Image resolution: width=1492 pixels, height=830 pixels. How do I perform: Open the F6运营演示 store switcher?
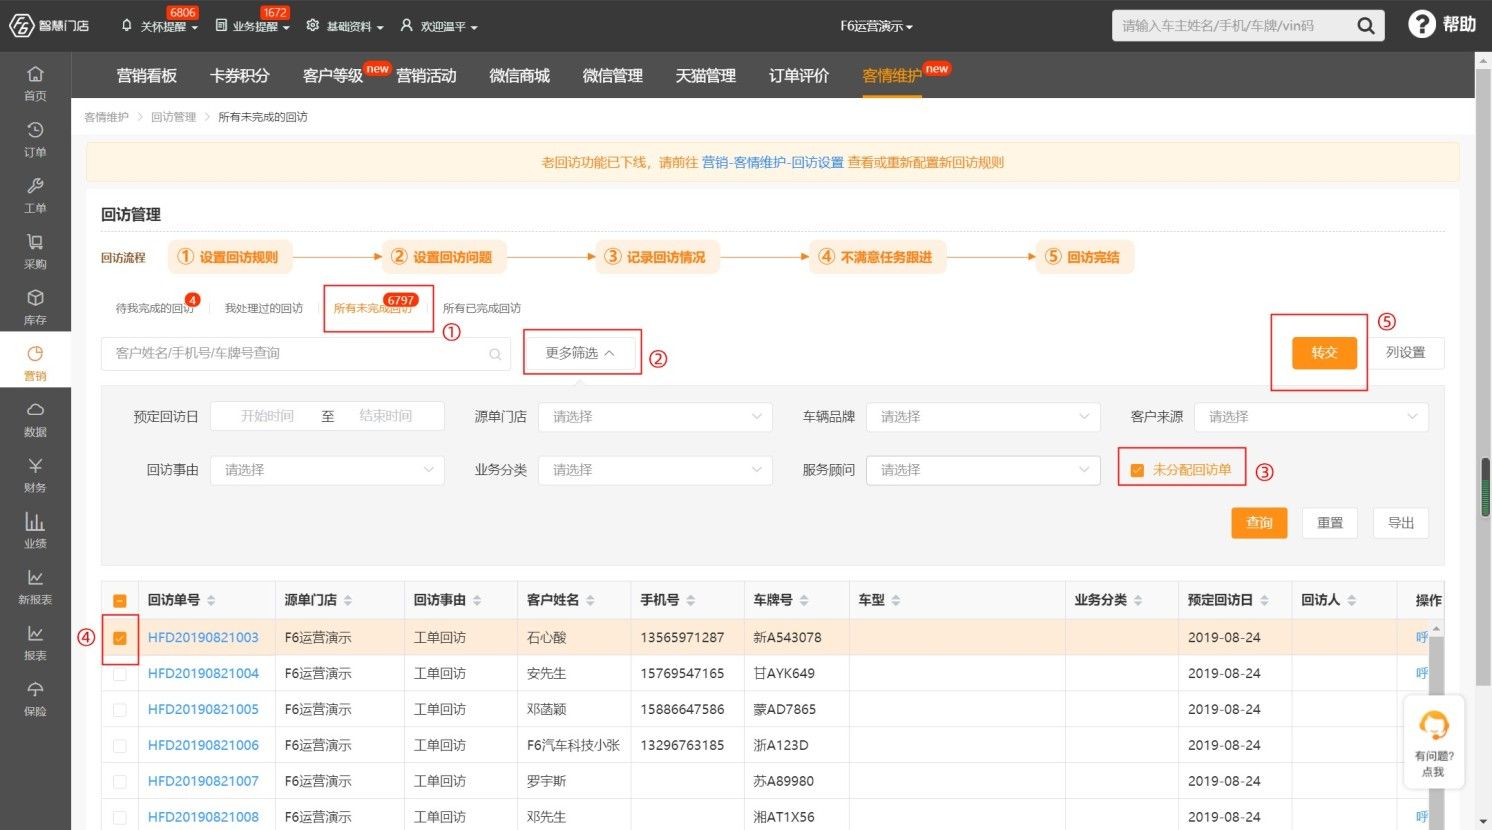coord(876,26)
